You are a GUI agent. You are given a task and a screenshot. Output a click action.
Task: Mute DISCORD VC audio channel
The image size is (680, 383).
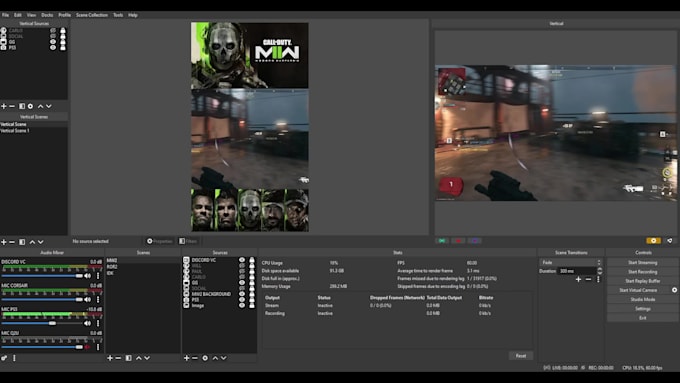coord(88,276)
